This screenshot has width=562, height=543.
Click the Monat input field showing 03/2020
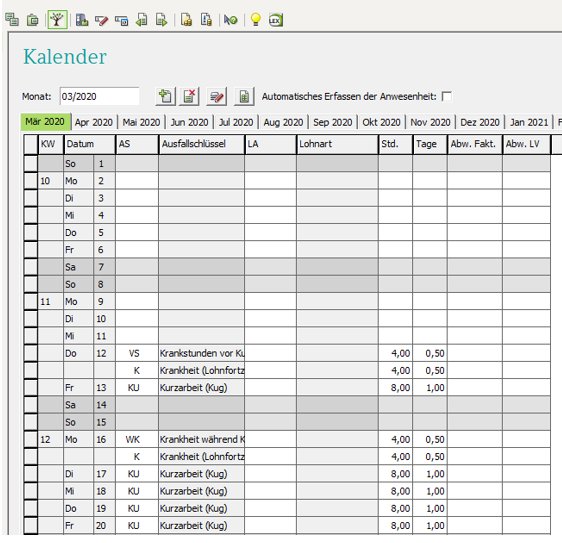(x=99, y=96)
